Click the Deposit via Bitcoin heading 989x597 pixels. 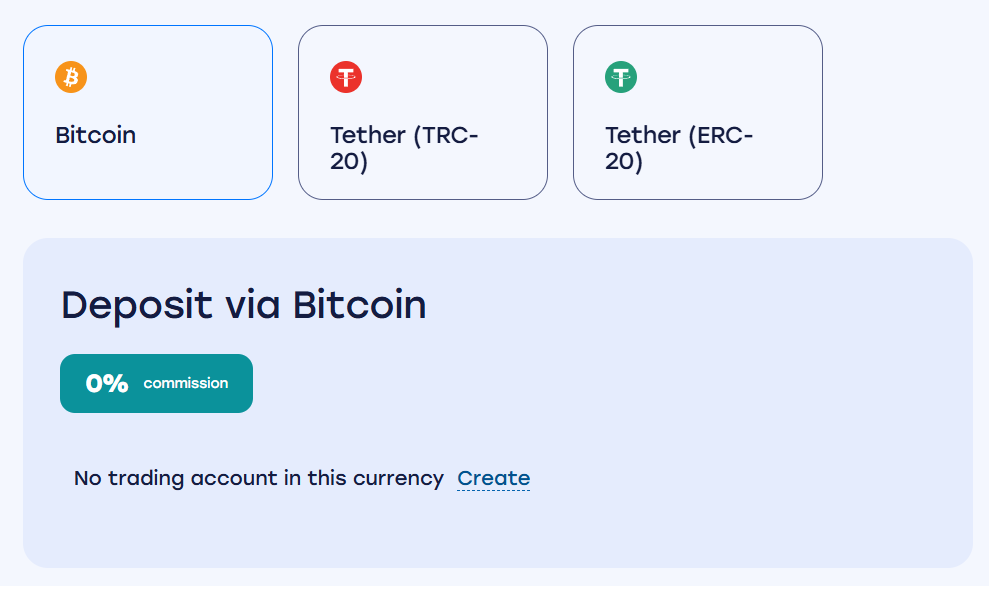242,305
